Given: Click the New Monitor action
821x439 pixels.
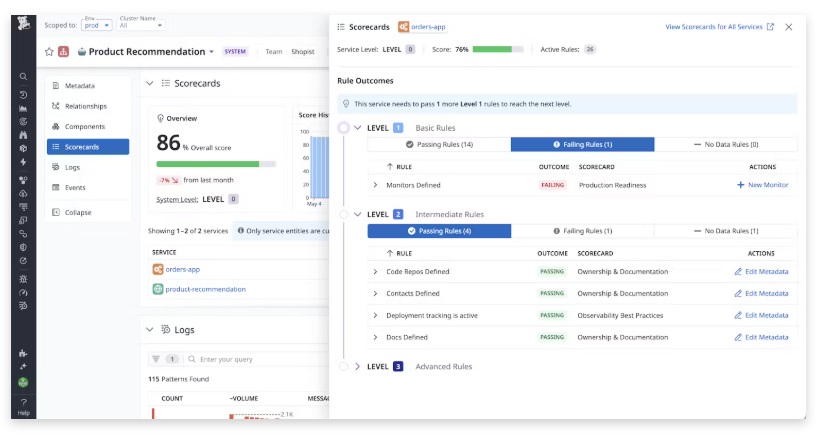Looking at the screenshot, I should click(x=762, y=185).
